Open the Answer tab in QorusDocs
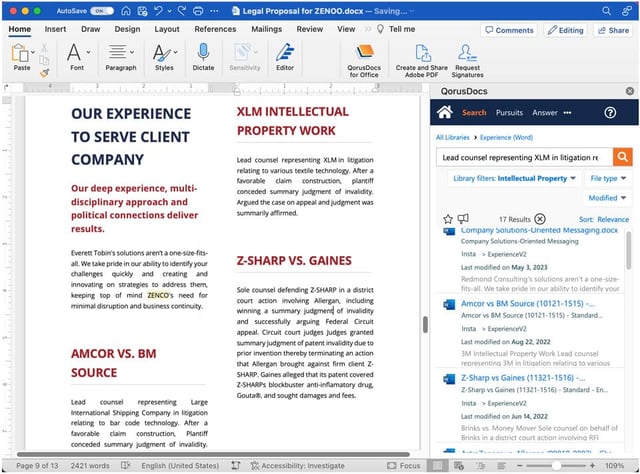The height and width of the screenshot is (474, 640). [x=544, y=113]
